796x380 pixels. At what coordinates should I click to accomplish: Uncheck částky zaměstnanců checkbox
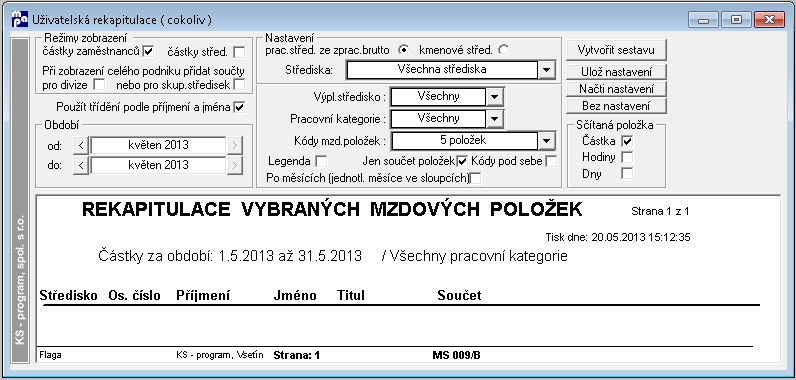(x=148, y=51)
